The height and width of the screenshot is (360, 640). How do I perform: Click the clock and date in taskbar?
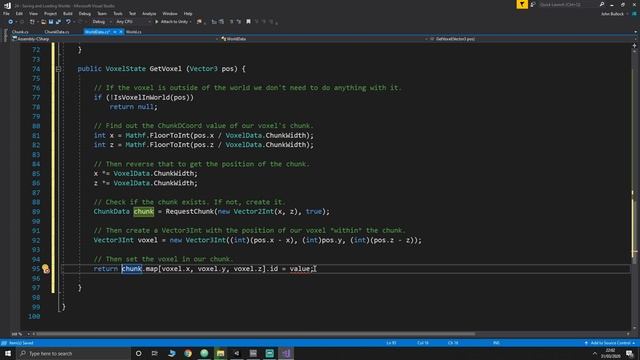coord(611,353)
